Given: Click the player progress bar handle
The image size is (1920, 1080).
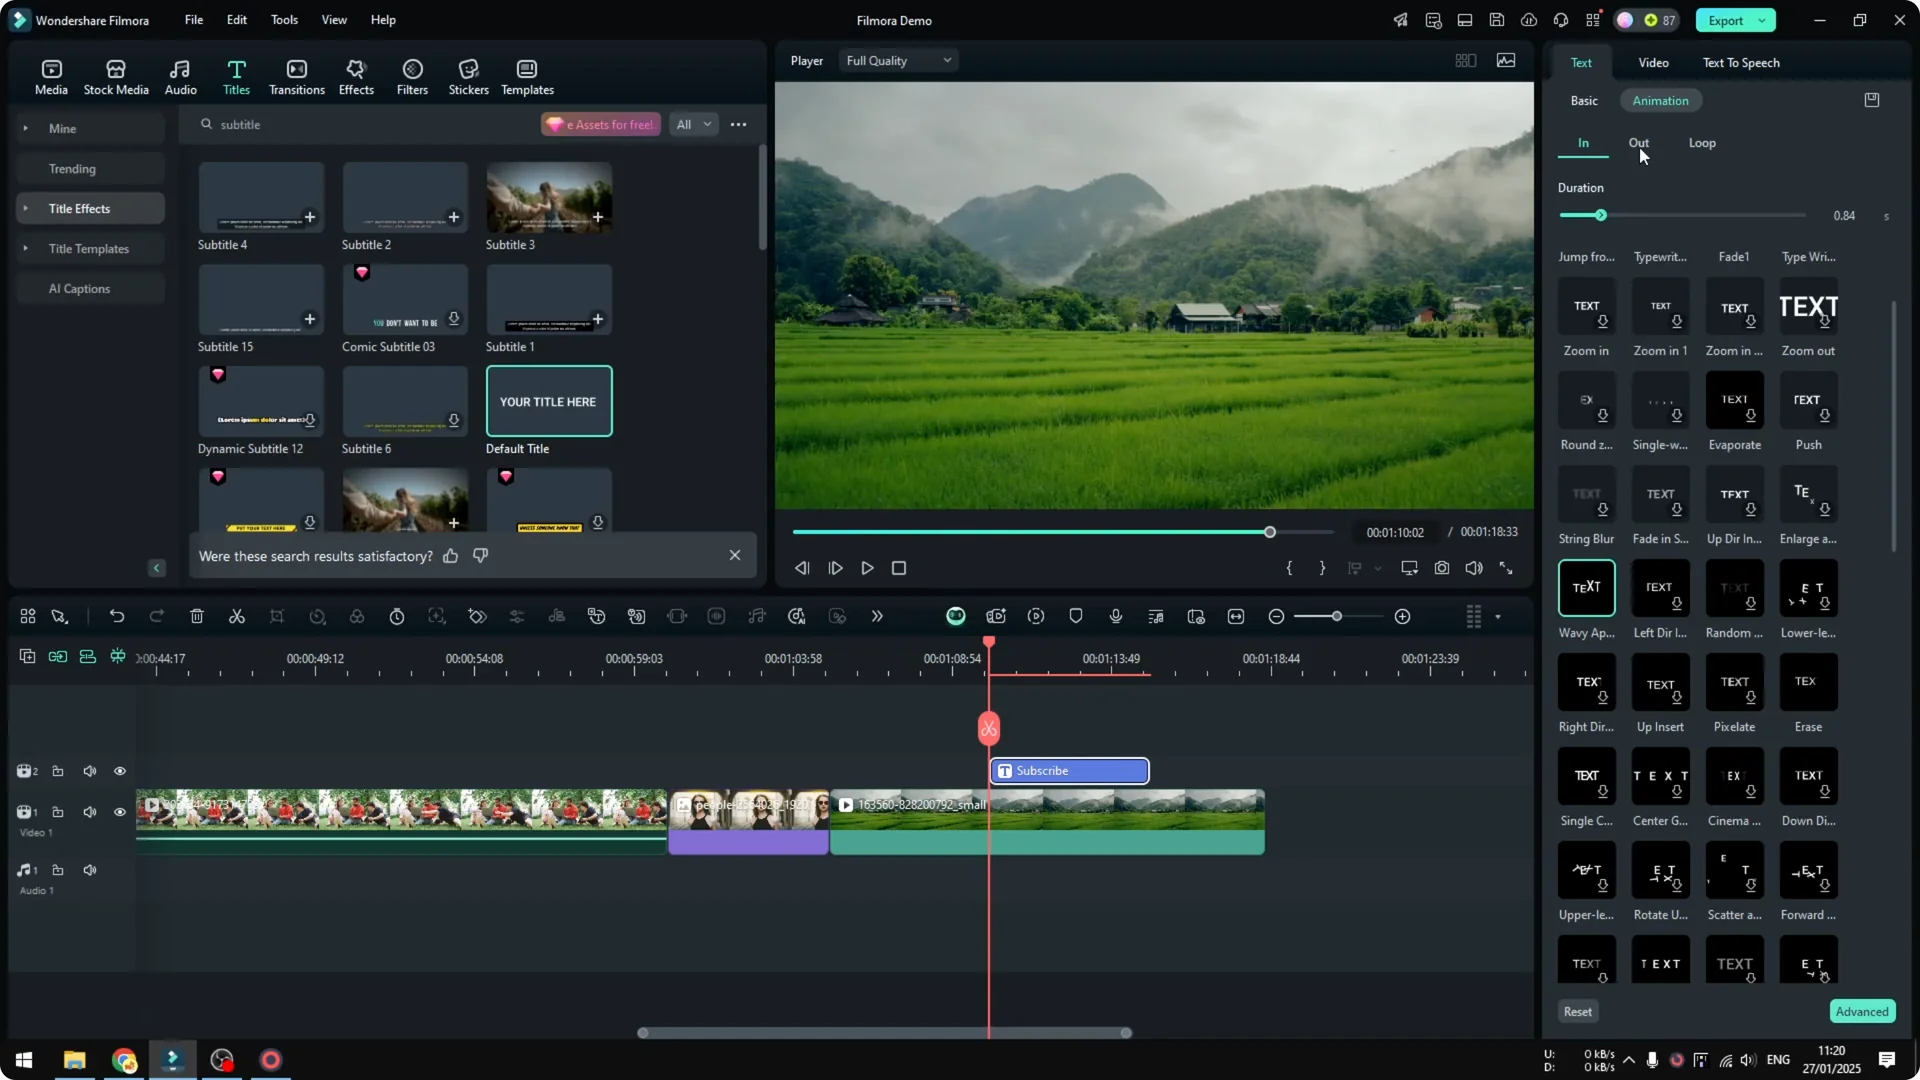Looking at the screenshot, I should [1270, 532].
